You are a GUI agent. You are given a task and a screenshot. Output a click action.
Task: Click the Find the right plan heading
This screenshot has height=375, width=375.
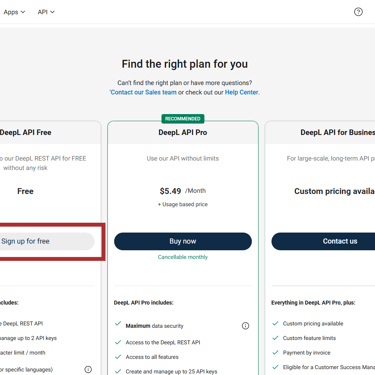pyautogui.click(x=185, y=64)
